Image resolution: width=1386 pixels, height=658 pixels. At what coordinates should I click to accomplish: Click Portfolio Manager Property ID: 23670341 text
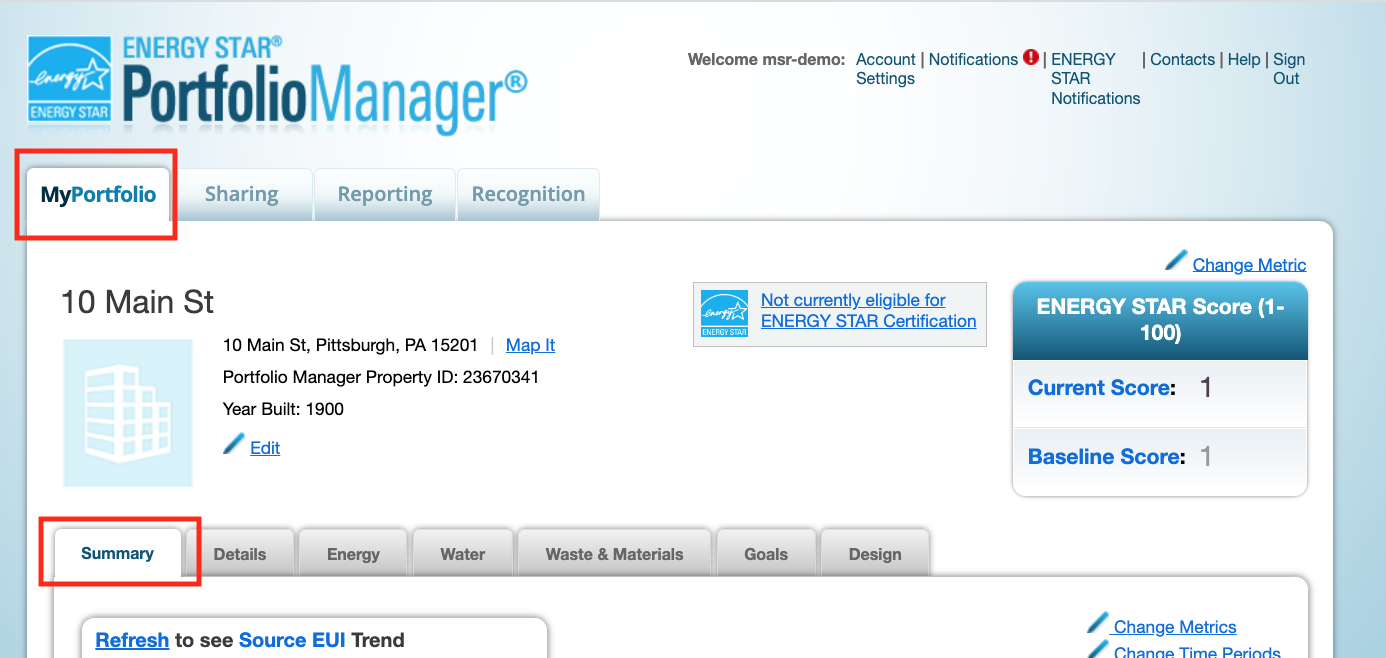[381, 377]
